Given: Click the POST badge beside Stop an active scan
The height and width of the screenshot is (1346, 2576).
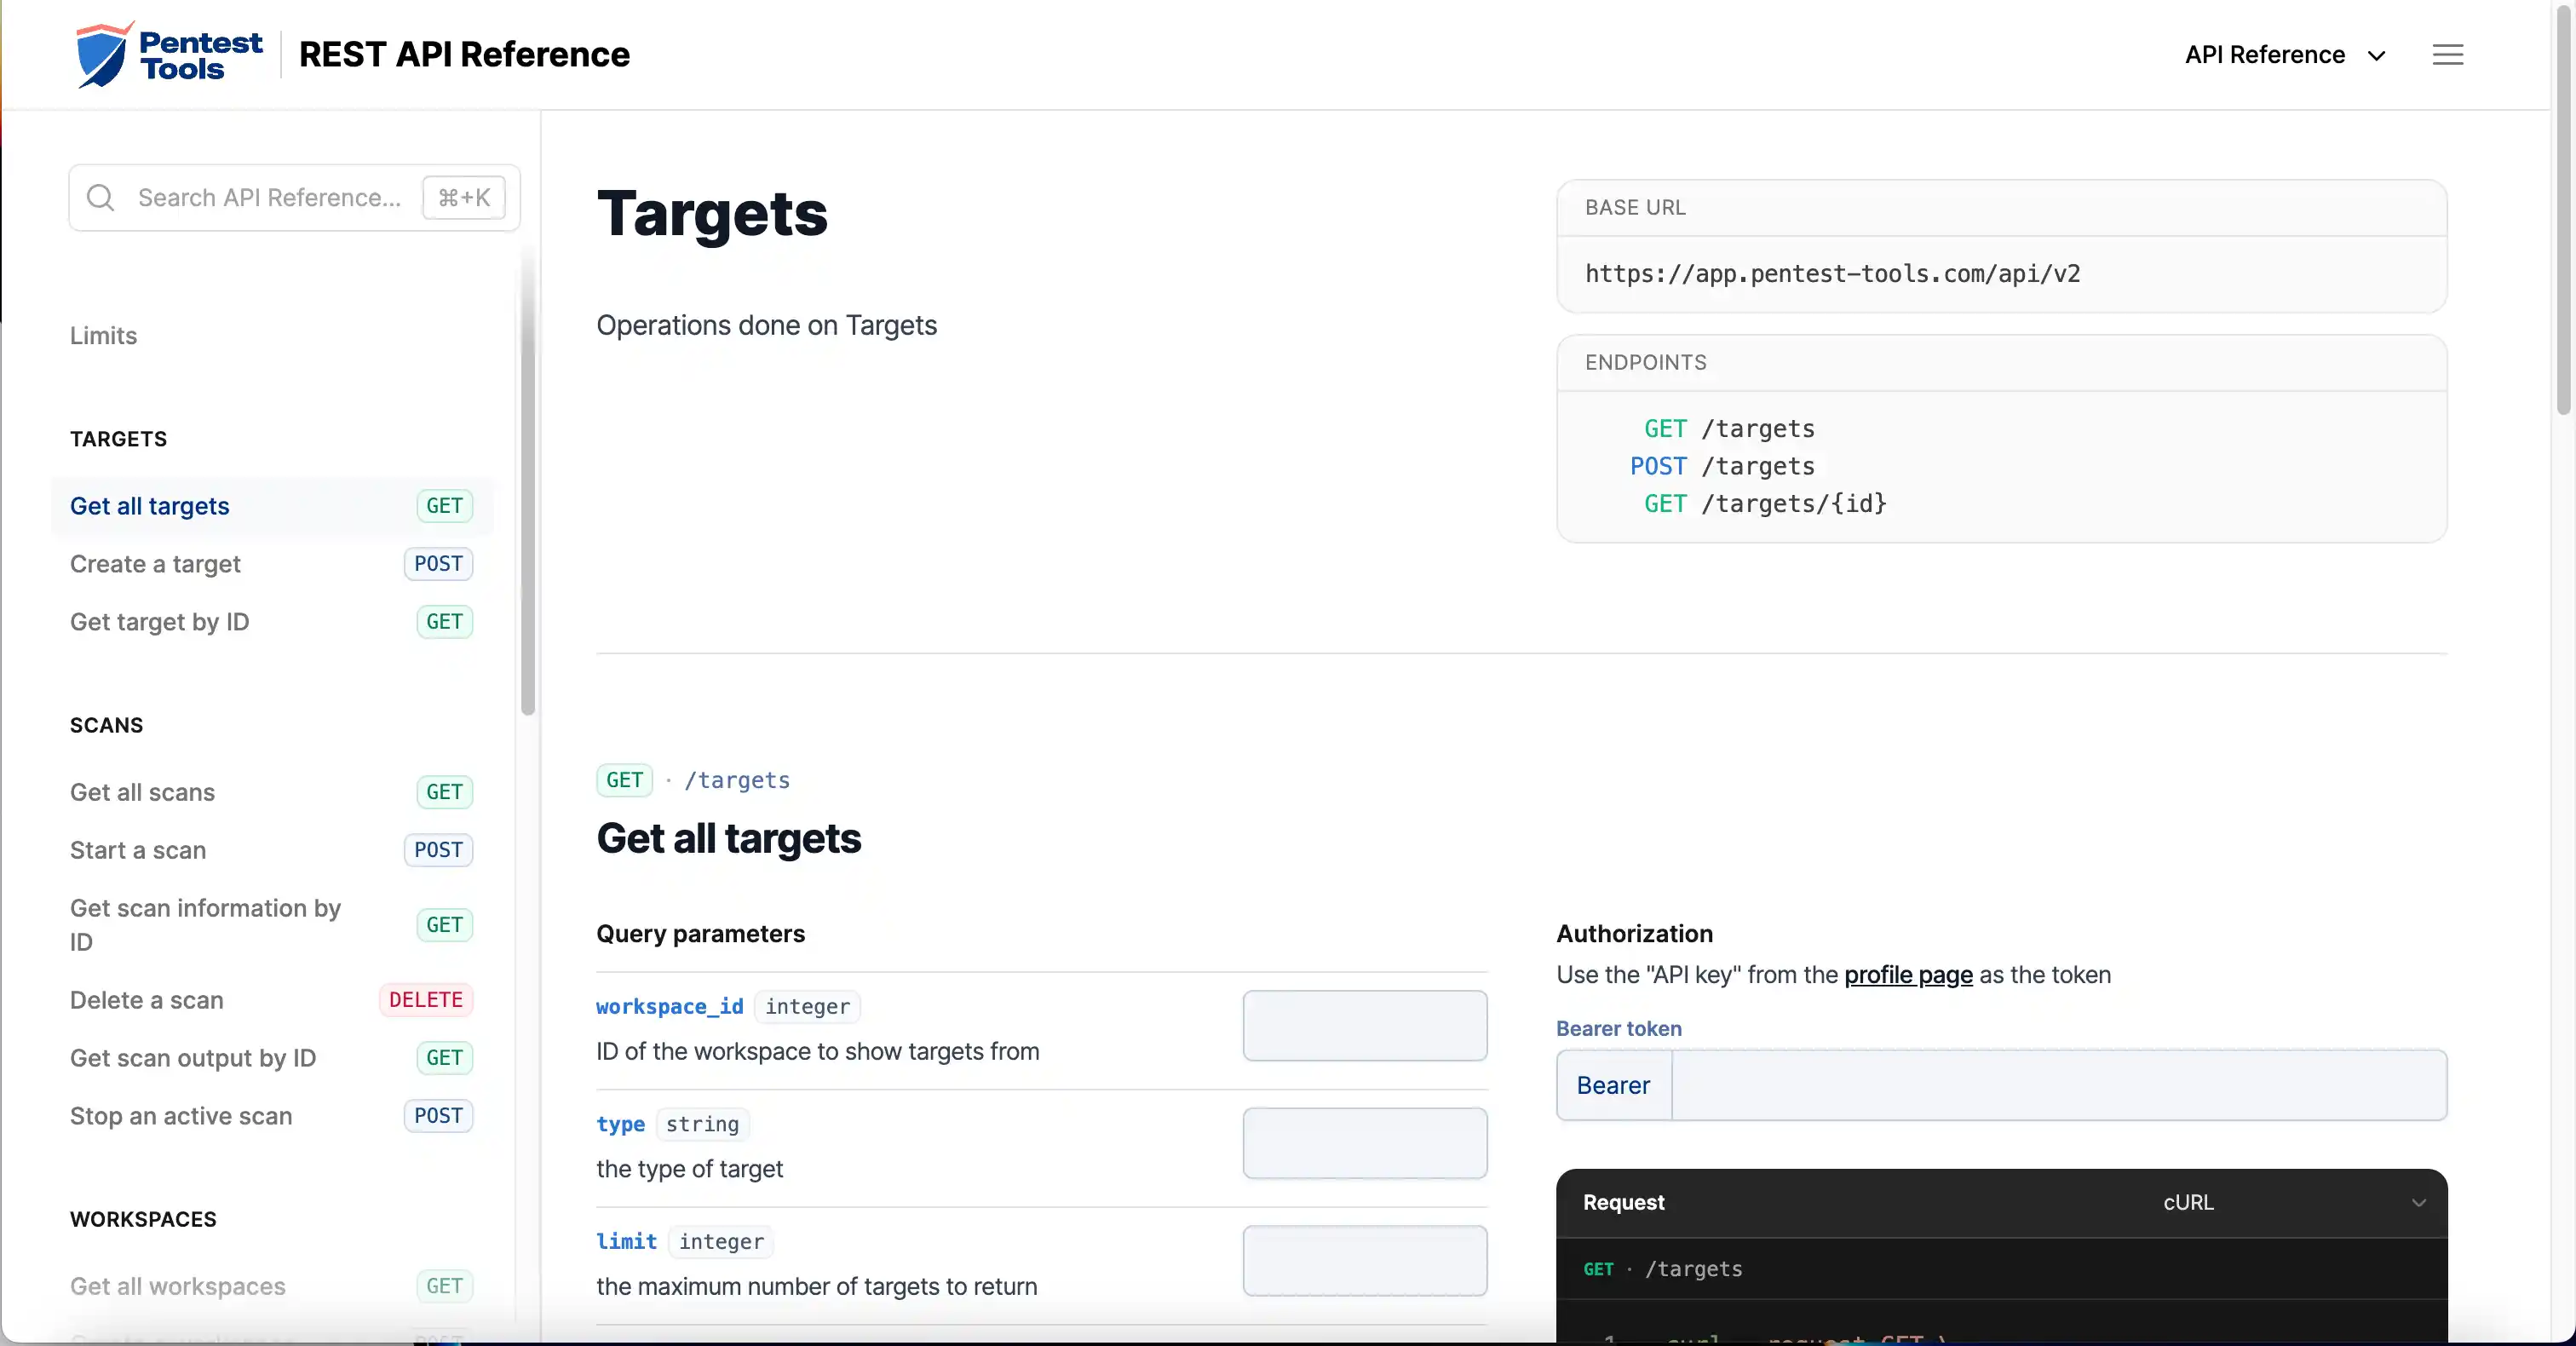Looking at the screenshot, I should click(x=437, y=1117).
